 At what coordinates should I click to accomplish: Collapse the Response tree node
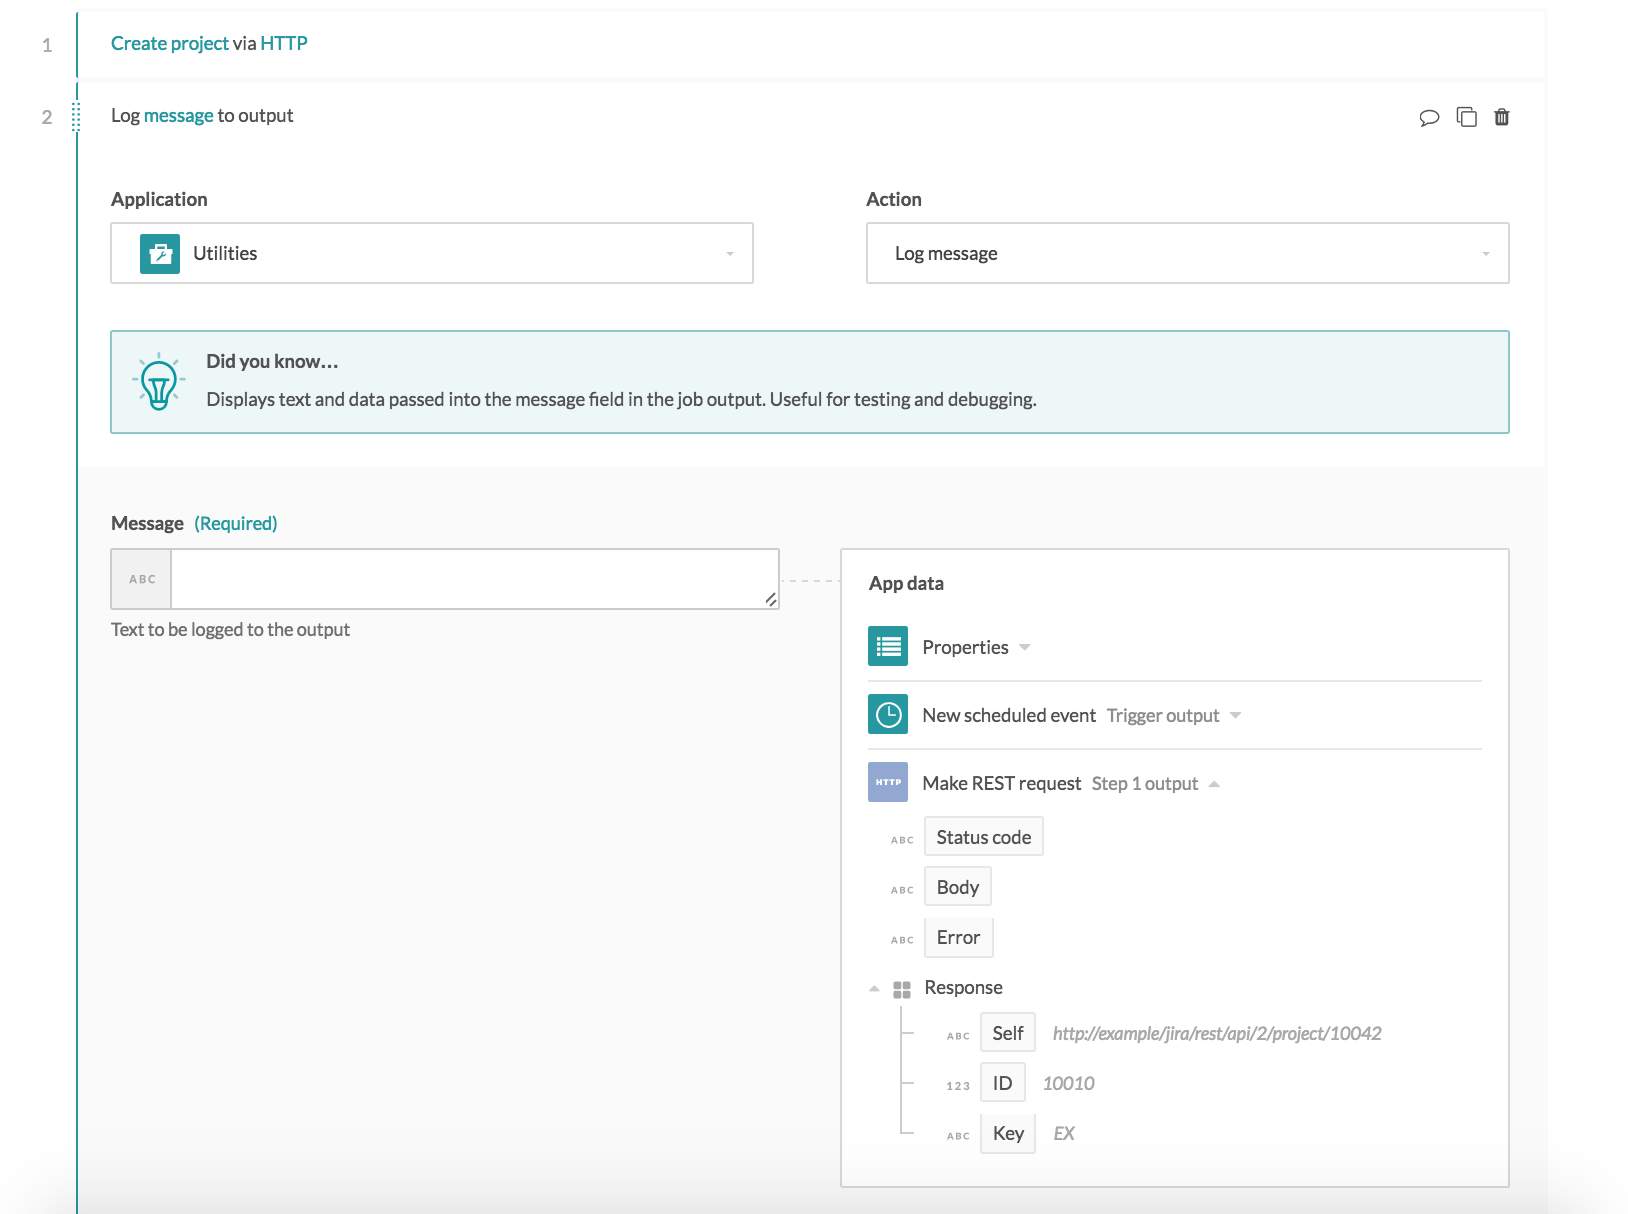[874, 989]
